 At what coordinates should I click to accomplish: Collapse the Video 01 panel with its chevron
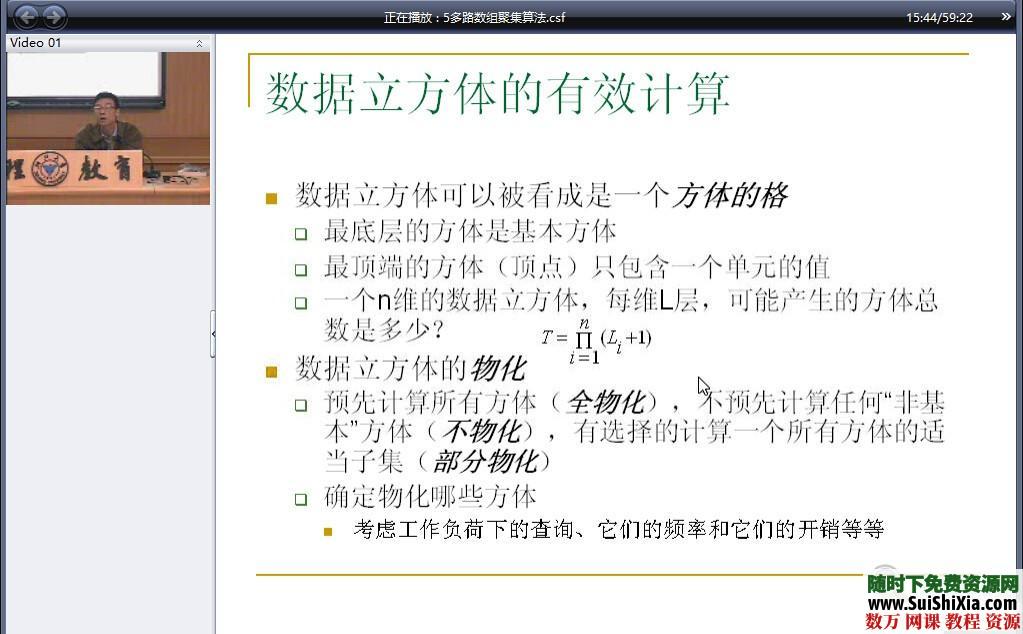(199, 43)
